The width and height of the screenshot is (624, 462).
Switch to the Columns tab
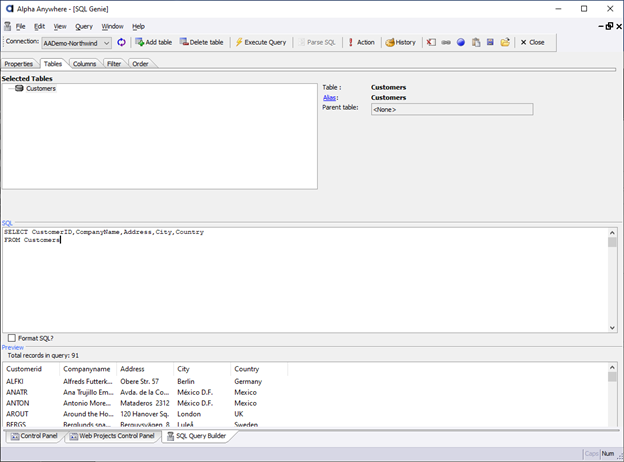(x=84, y=64)
